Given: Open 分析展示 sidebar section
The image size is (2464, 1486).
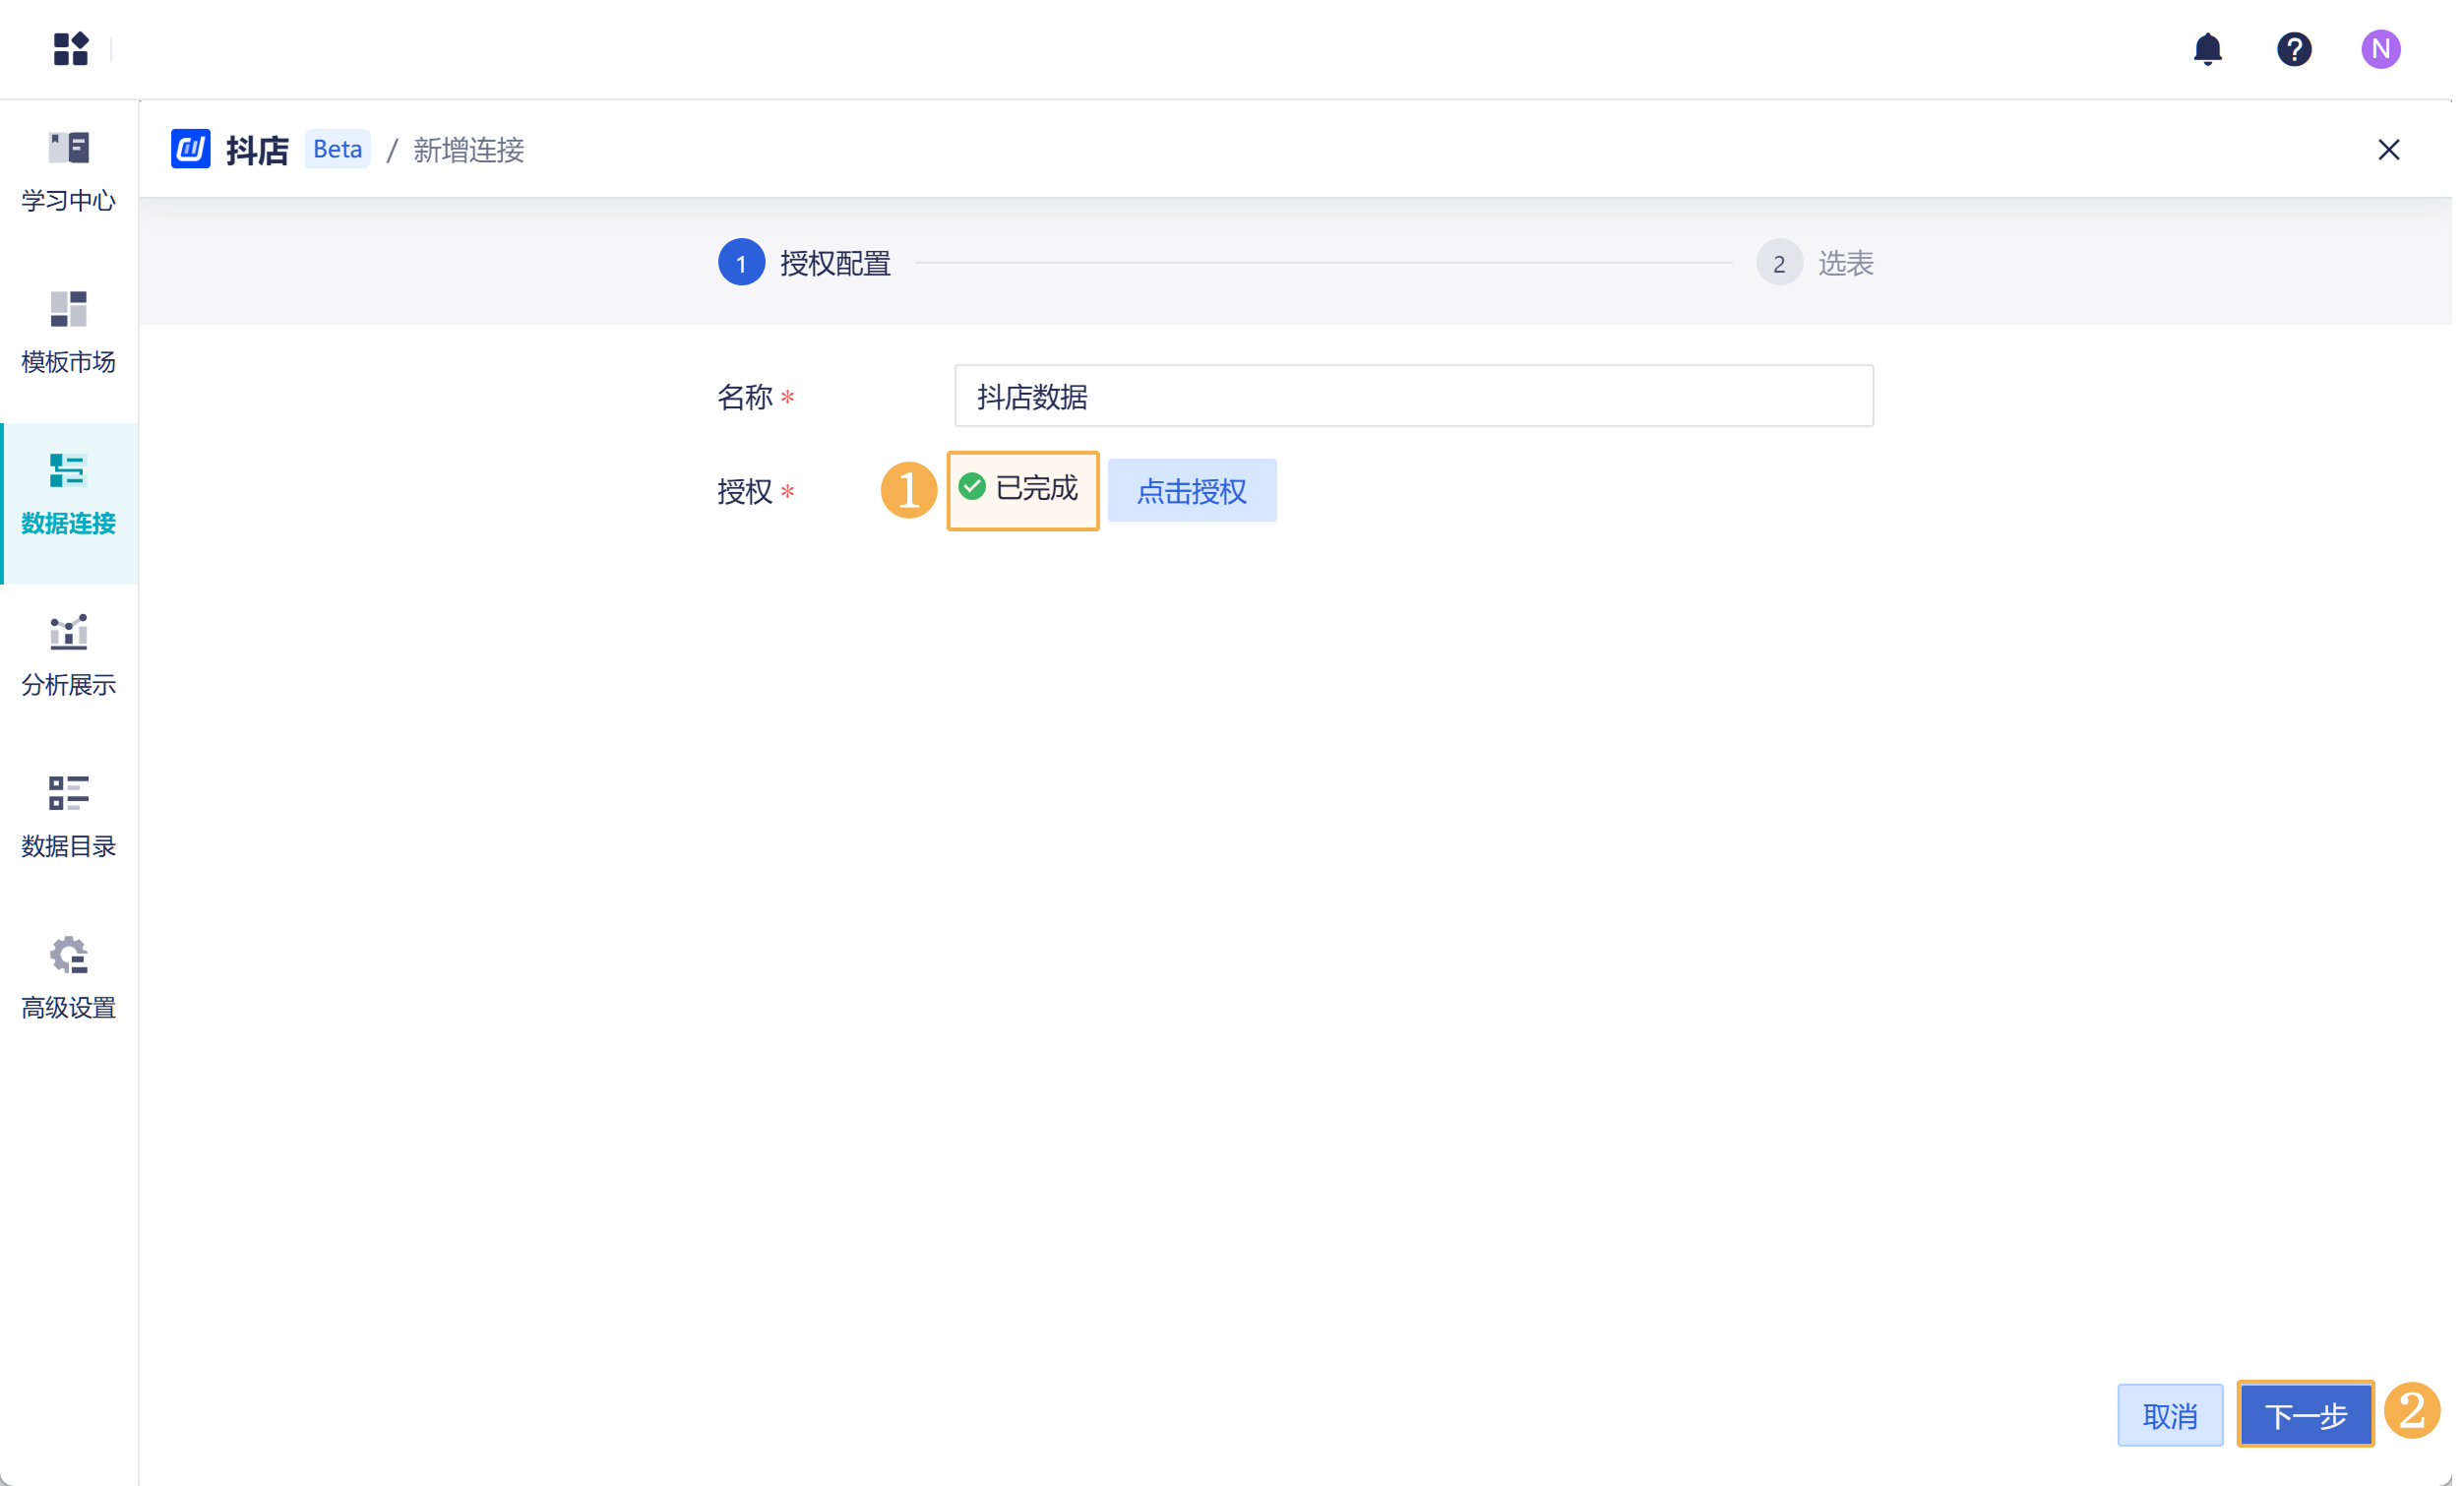Looking at the screenshot, I should (68, 655).
